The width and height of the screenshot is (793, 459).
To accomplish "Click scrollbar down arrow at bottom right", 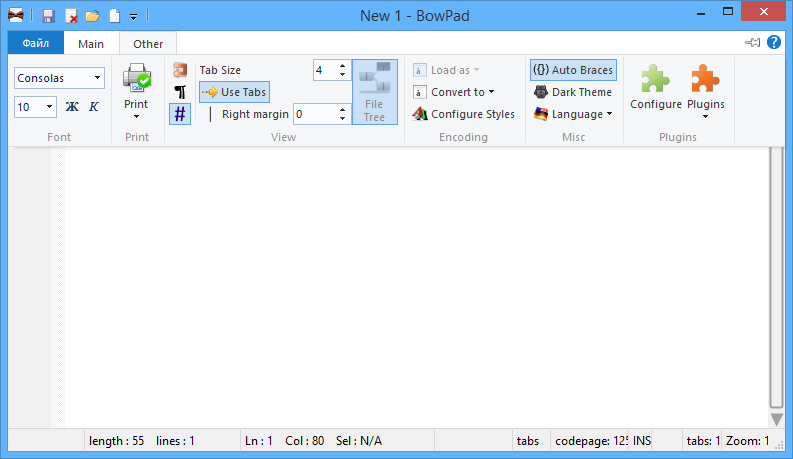I will tap(777, 420).
